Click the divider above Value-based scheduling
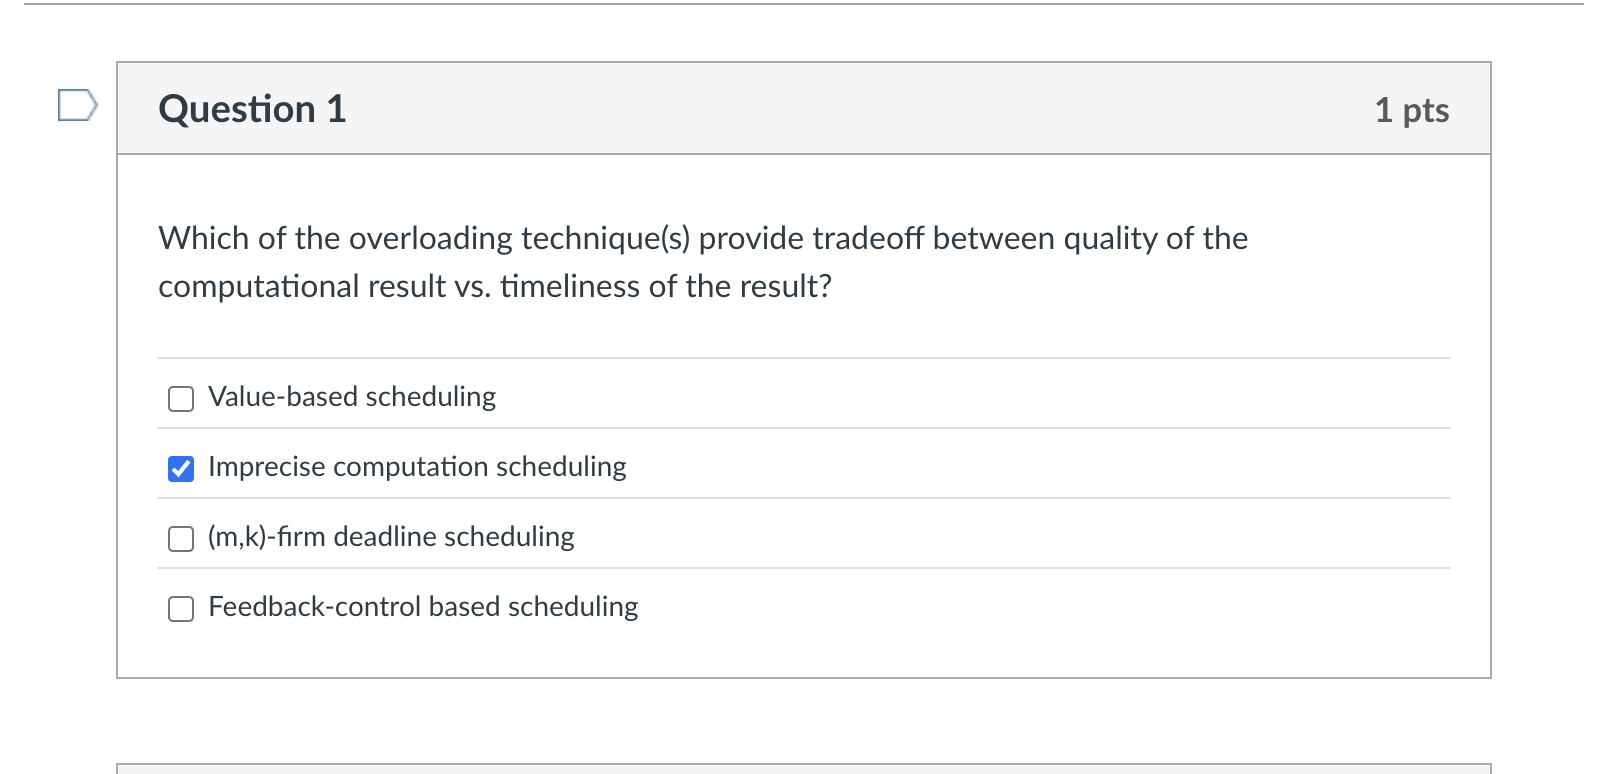The width and height of the screenshot is (1606, 774). [800, 358]
